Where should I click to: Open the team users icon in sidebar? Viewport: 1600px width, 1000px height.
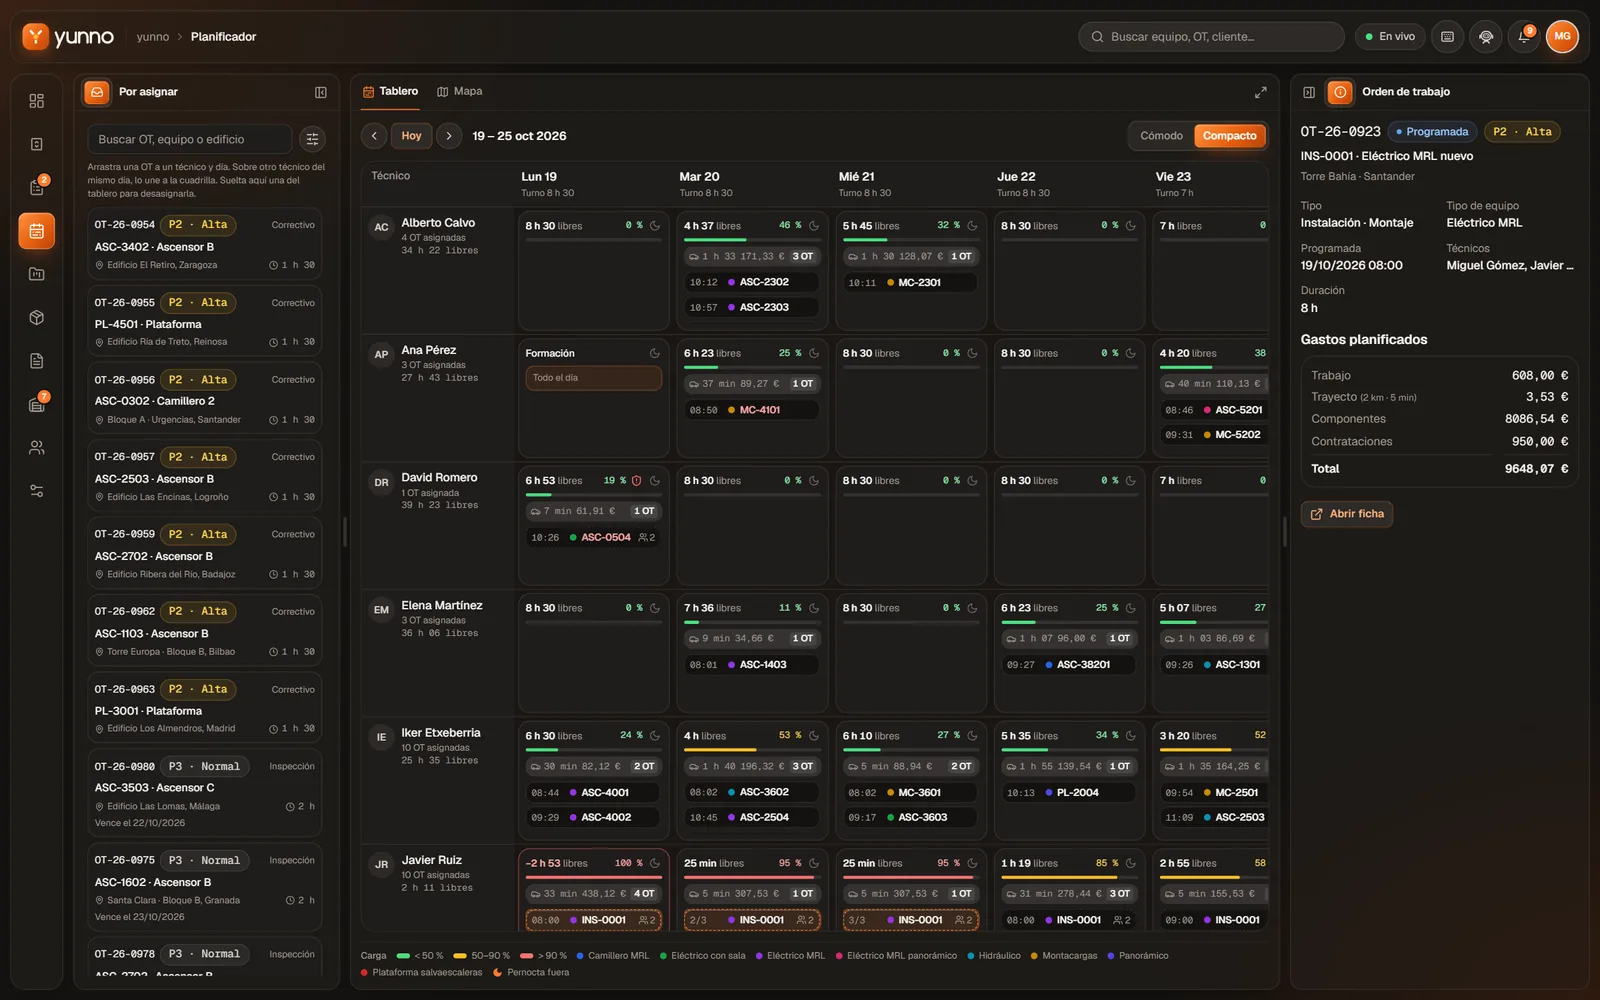[37, 448]
